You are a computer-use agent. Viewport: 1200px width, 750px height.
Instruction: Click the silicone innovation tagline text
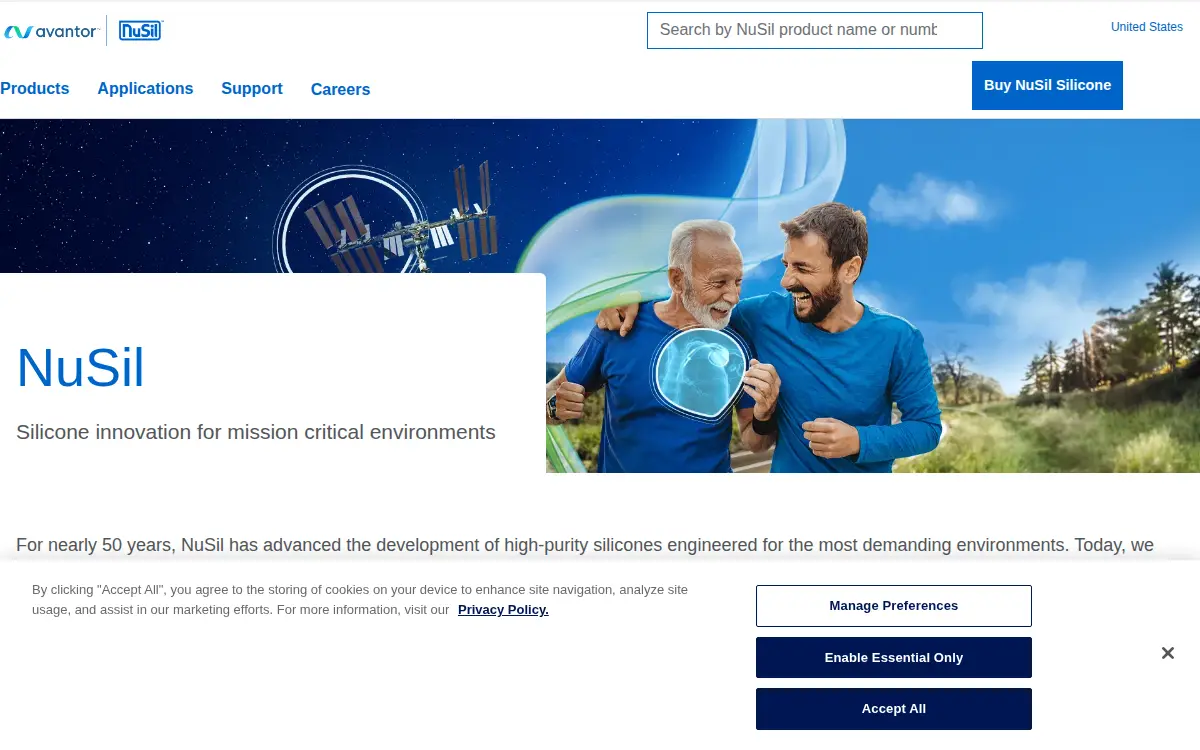point(256,432)
